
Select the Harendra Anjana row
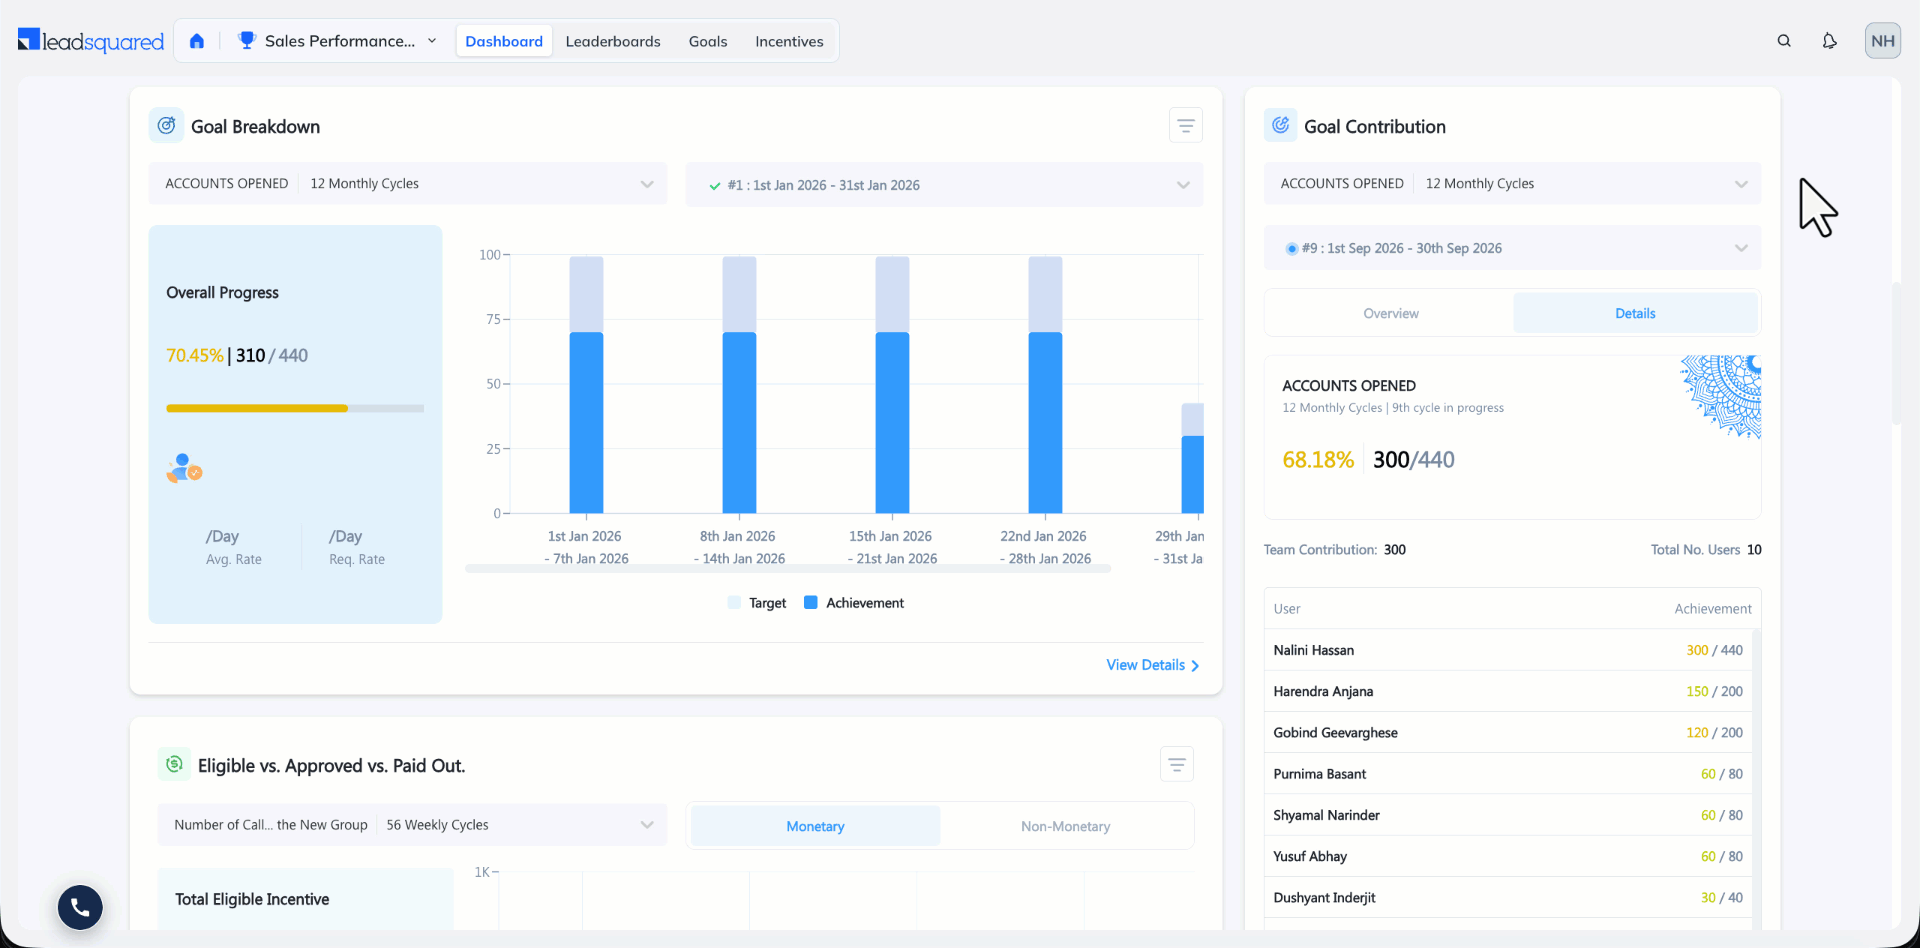[x=1508, y=691]
